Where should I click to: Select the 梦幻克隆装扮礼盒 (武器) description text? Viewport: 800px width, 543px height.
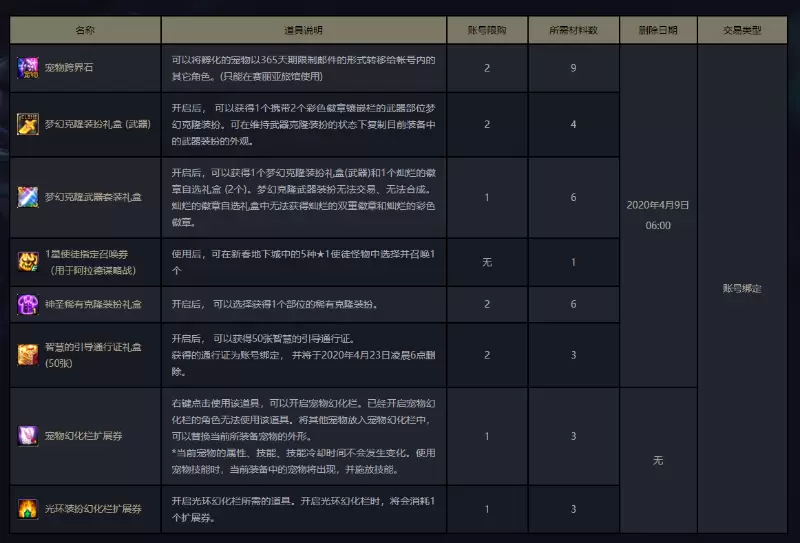coord(304,125)
